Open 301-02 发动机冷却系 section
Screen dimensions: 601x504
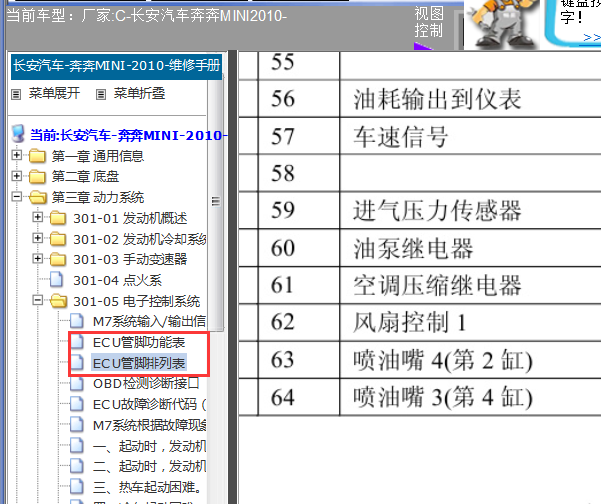click(140, 239)
